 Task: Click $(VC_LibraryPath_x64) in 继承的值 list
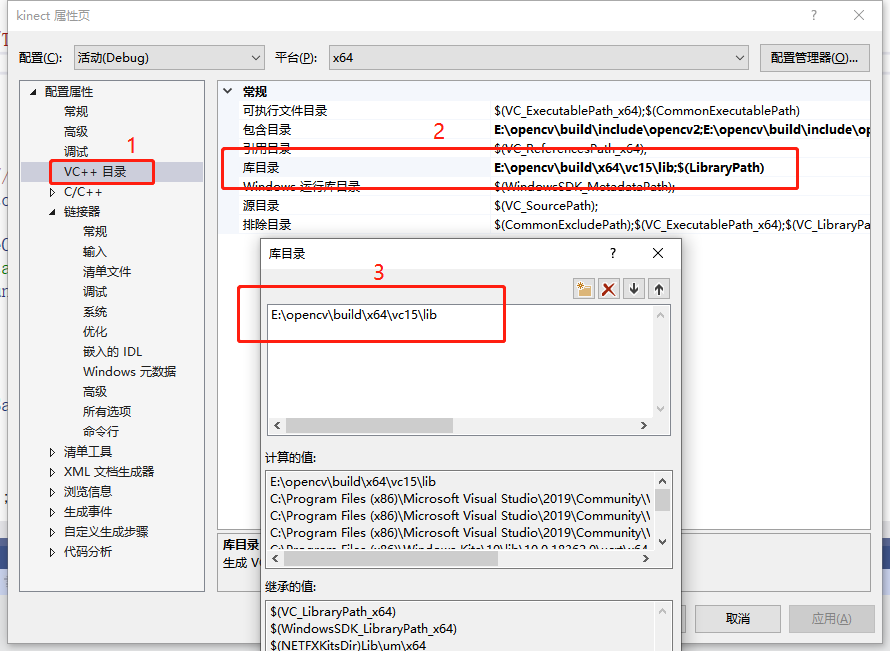coord(333,611)
